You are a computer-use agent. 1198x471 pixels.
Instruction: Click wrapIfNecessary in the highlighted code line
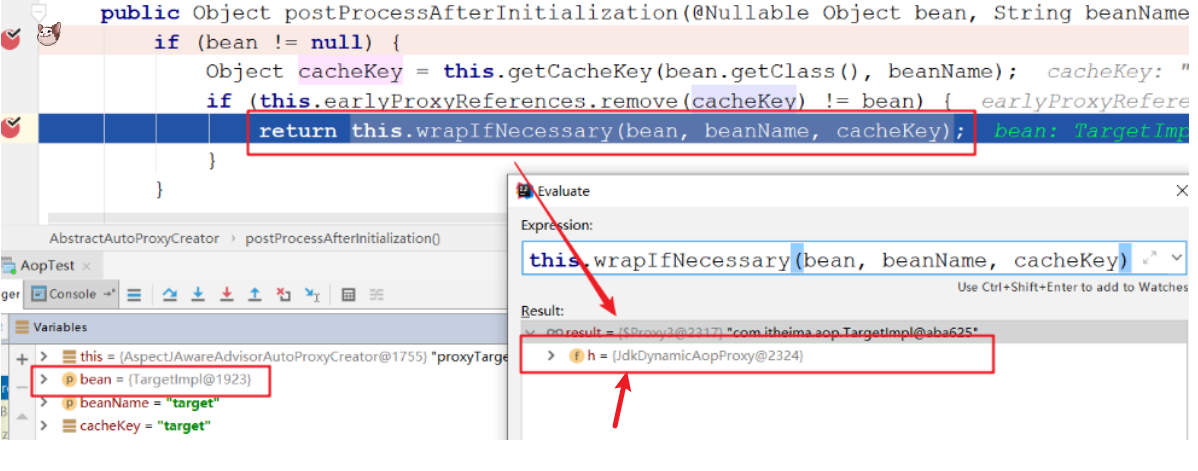pos(515,131)
